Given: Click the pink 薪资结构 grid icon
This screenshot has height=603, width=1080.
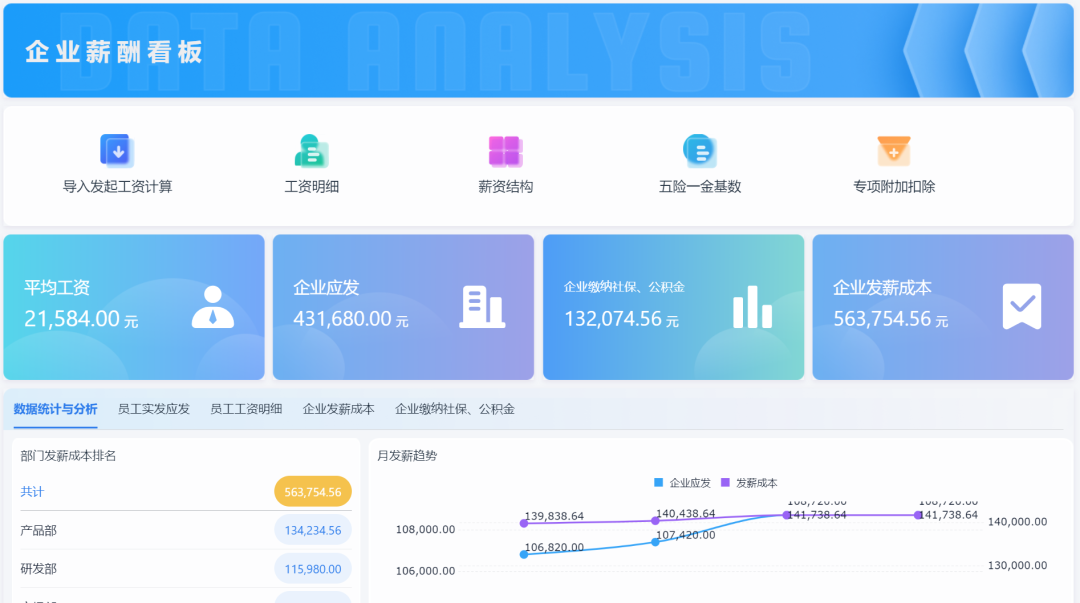Looking at the screenshot, I should (505, 151).
